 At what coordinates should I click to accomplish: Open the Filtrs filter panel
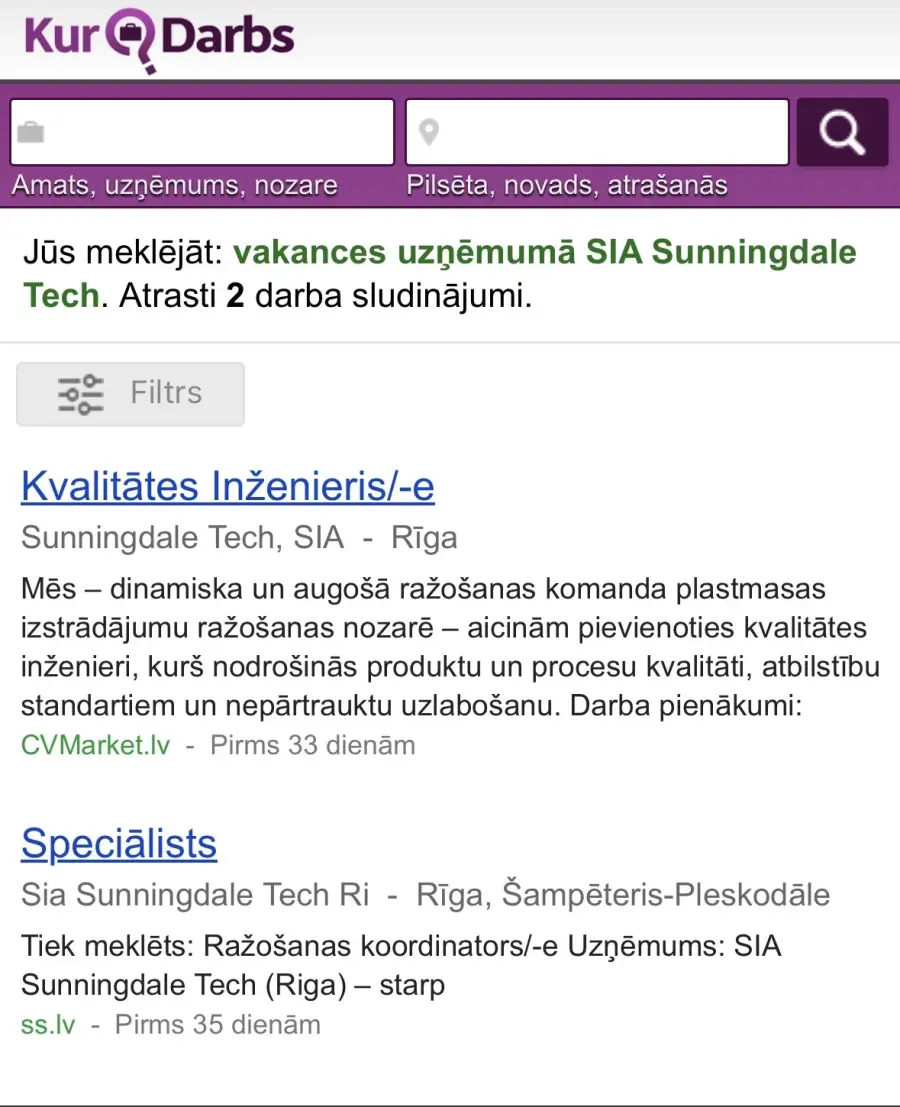[x=131, y=394]
